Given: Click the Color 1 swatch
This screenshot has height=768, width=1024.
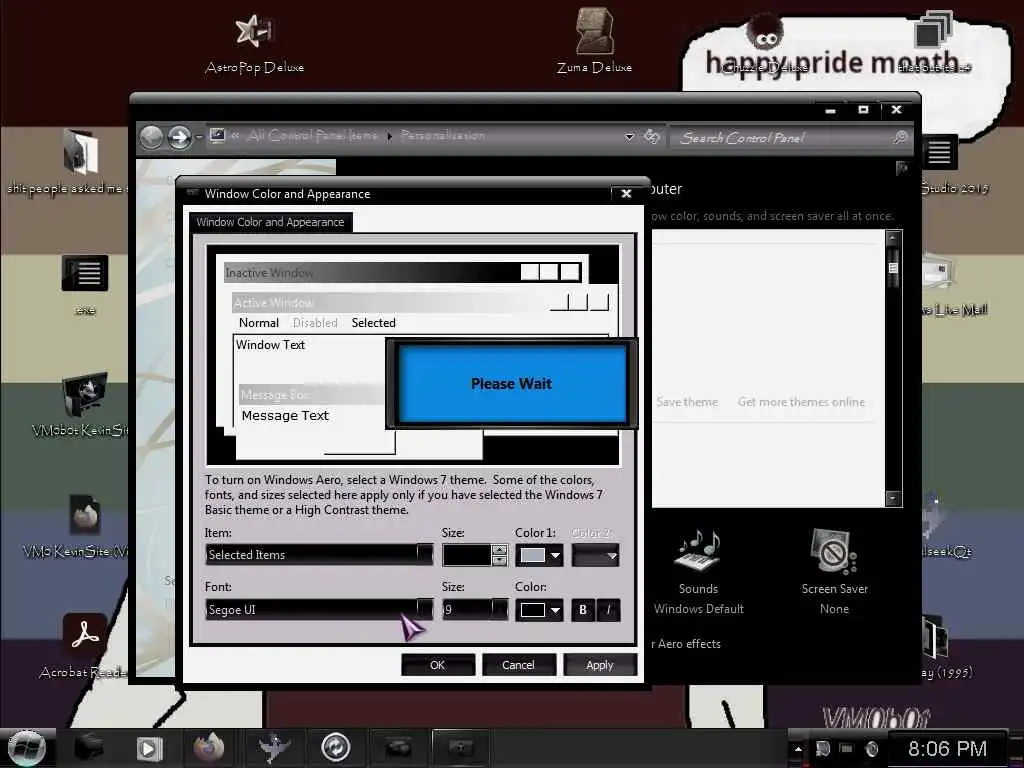Looking at the screenshot, I should 532,556.
